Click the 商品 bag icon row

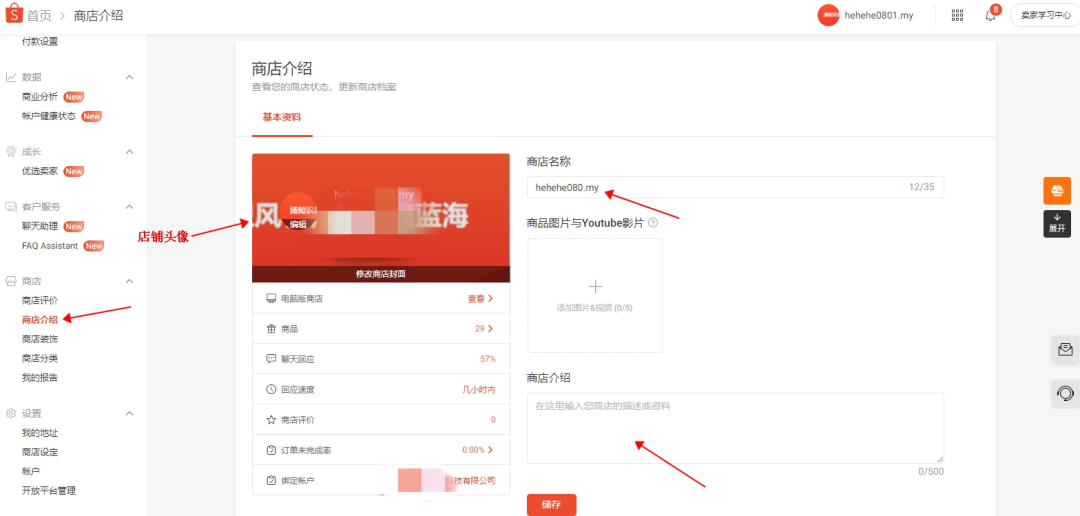click(x=381, y=329)
